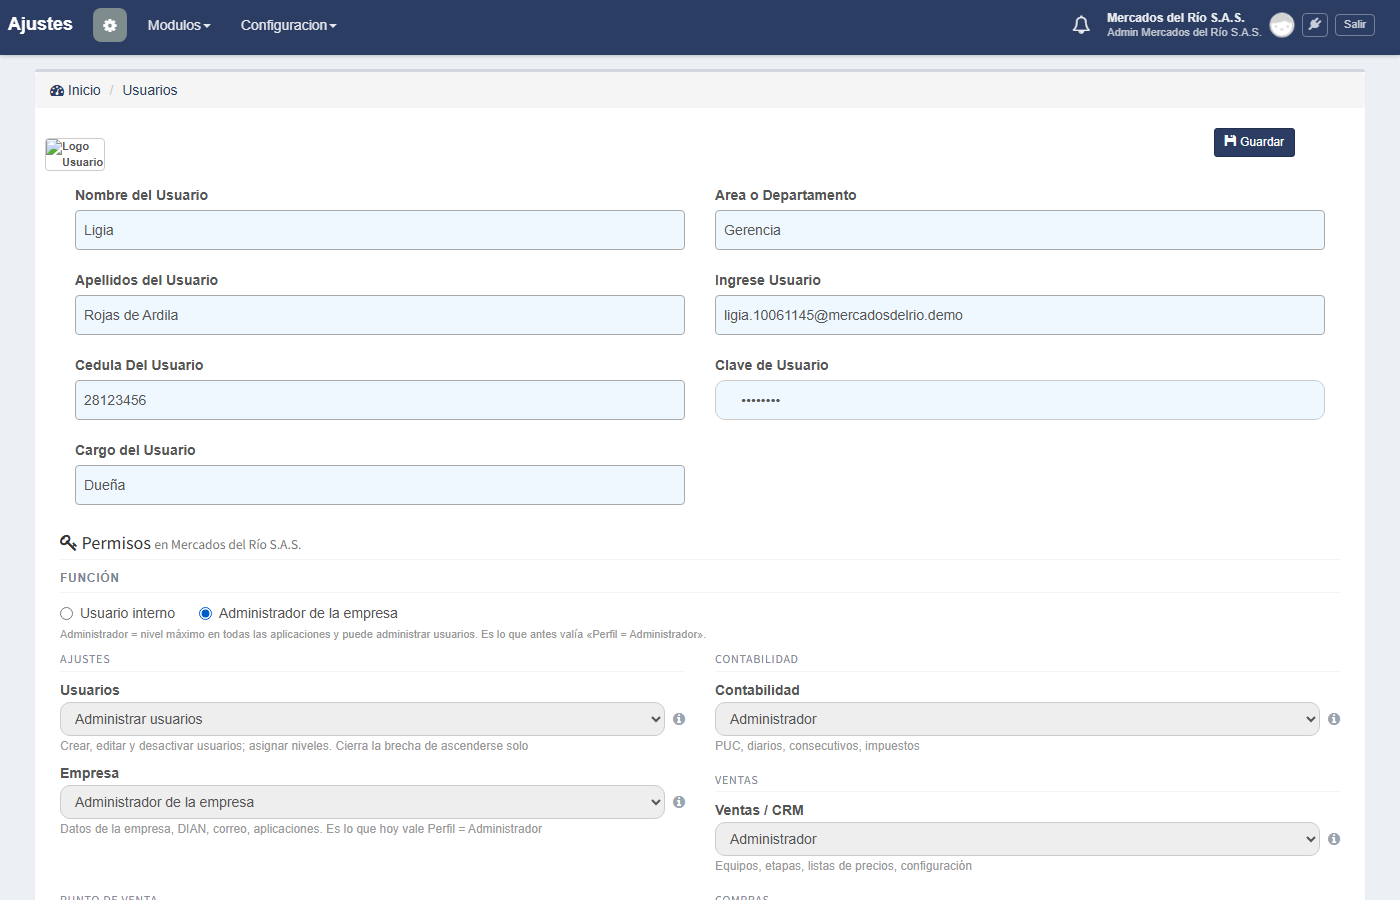This screenshot has width=1400, height=900.
Task: Log out with the Salir button
Action: (x=1355, y=25)
